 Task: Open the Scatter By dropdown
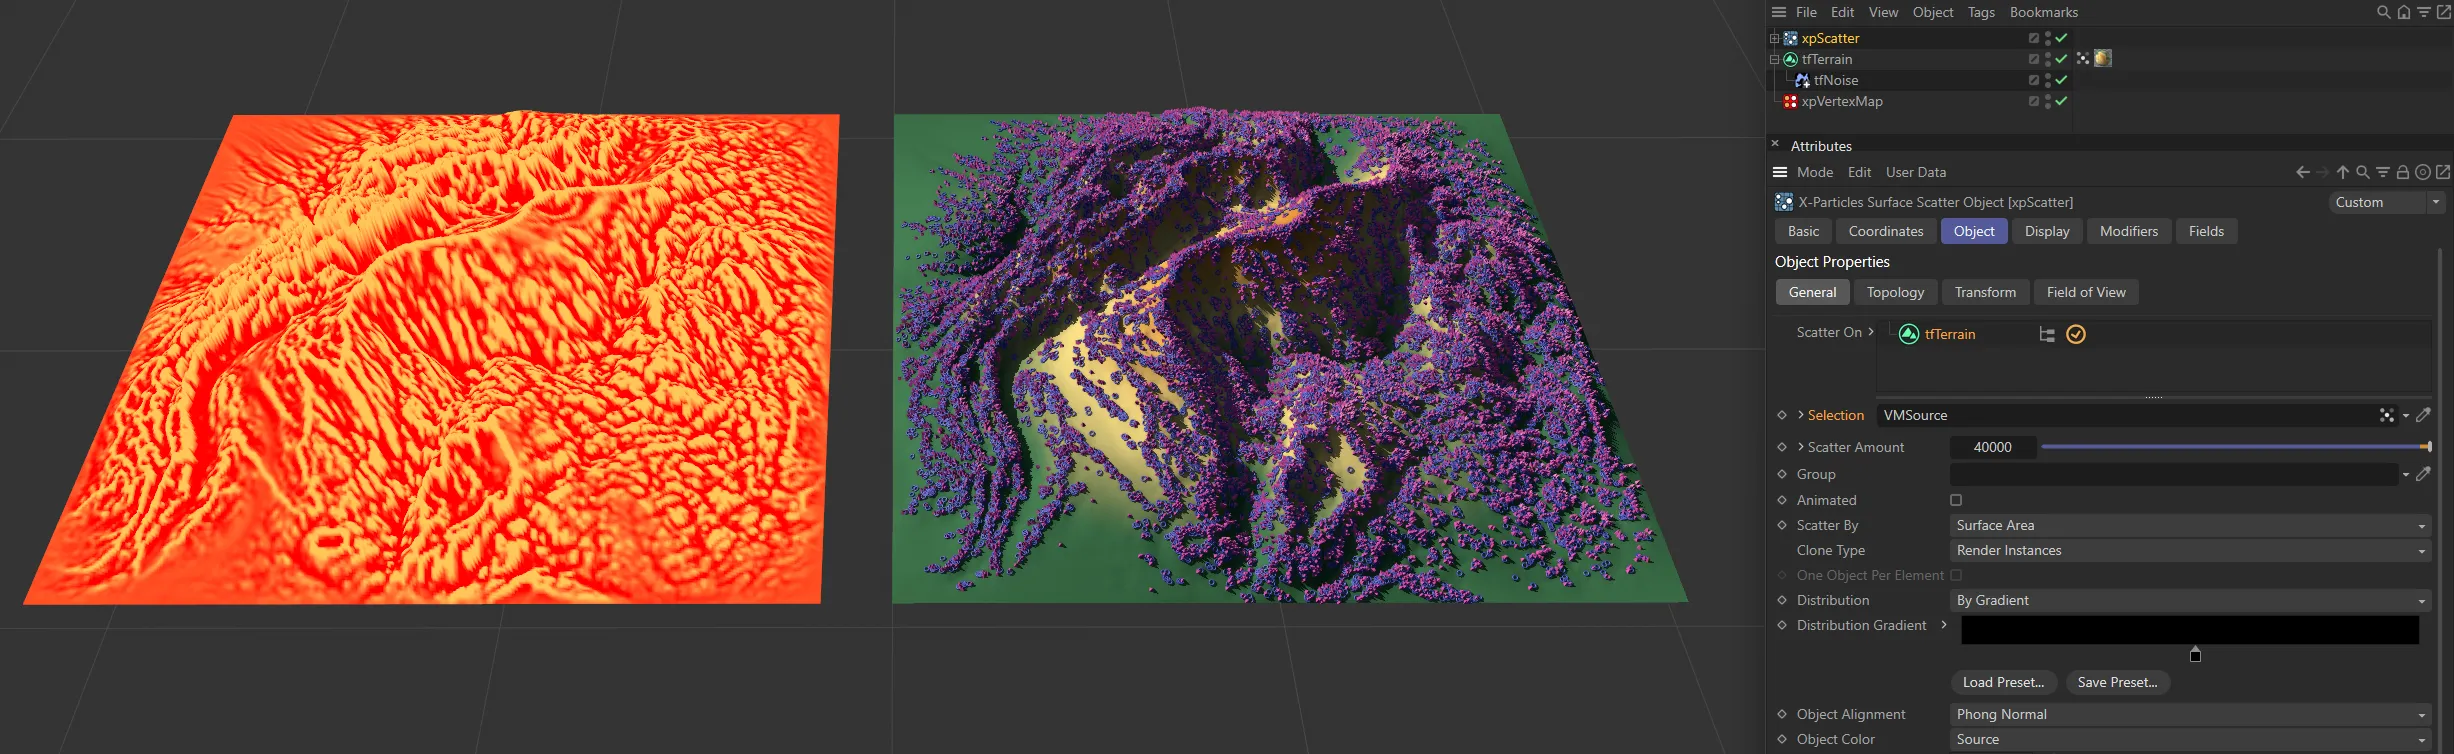pyautogui.click(x=2191, y=525)
